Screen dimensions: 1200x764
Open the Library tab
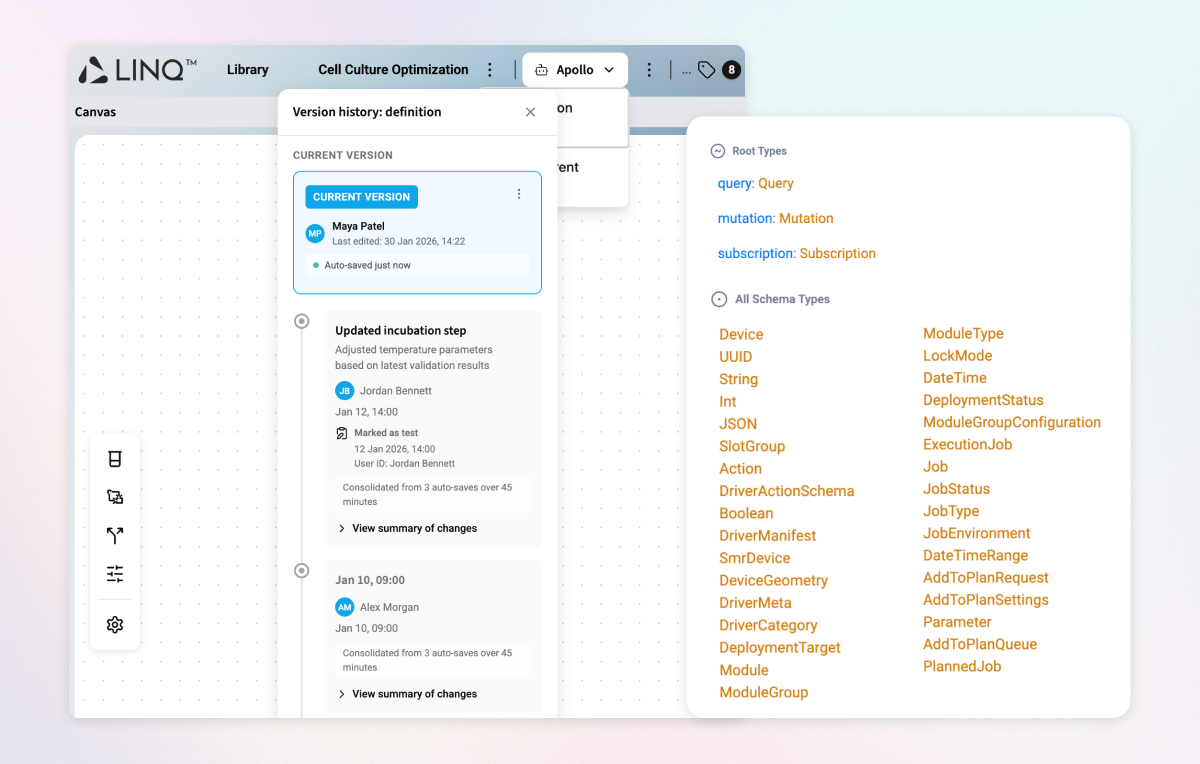coord(247,70)
